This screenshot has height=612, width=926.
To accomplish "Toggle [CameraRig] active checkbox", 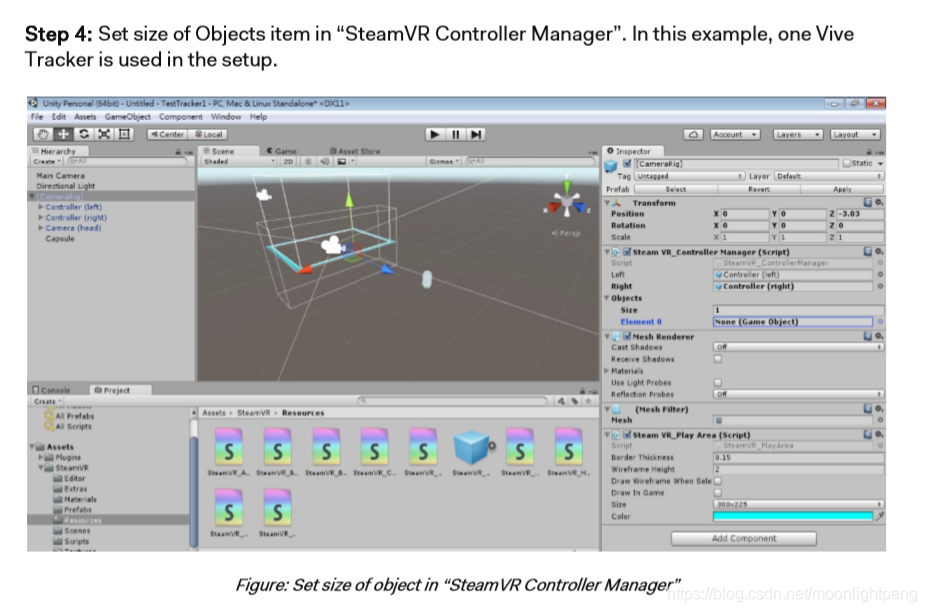I will point(627,164).
